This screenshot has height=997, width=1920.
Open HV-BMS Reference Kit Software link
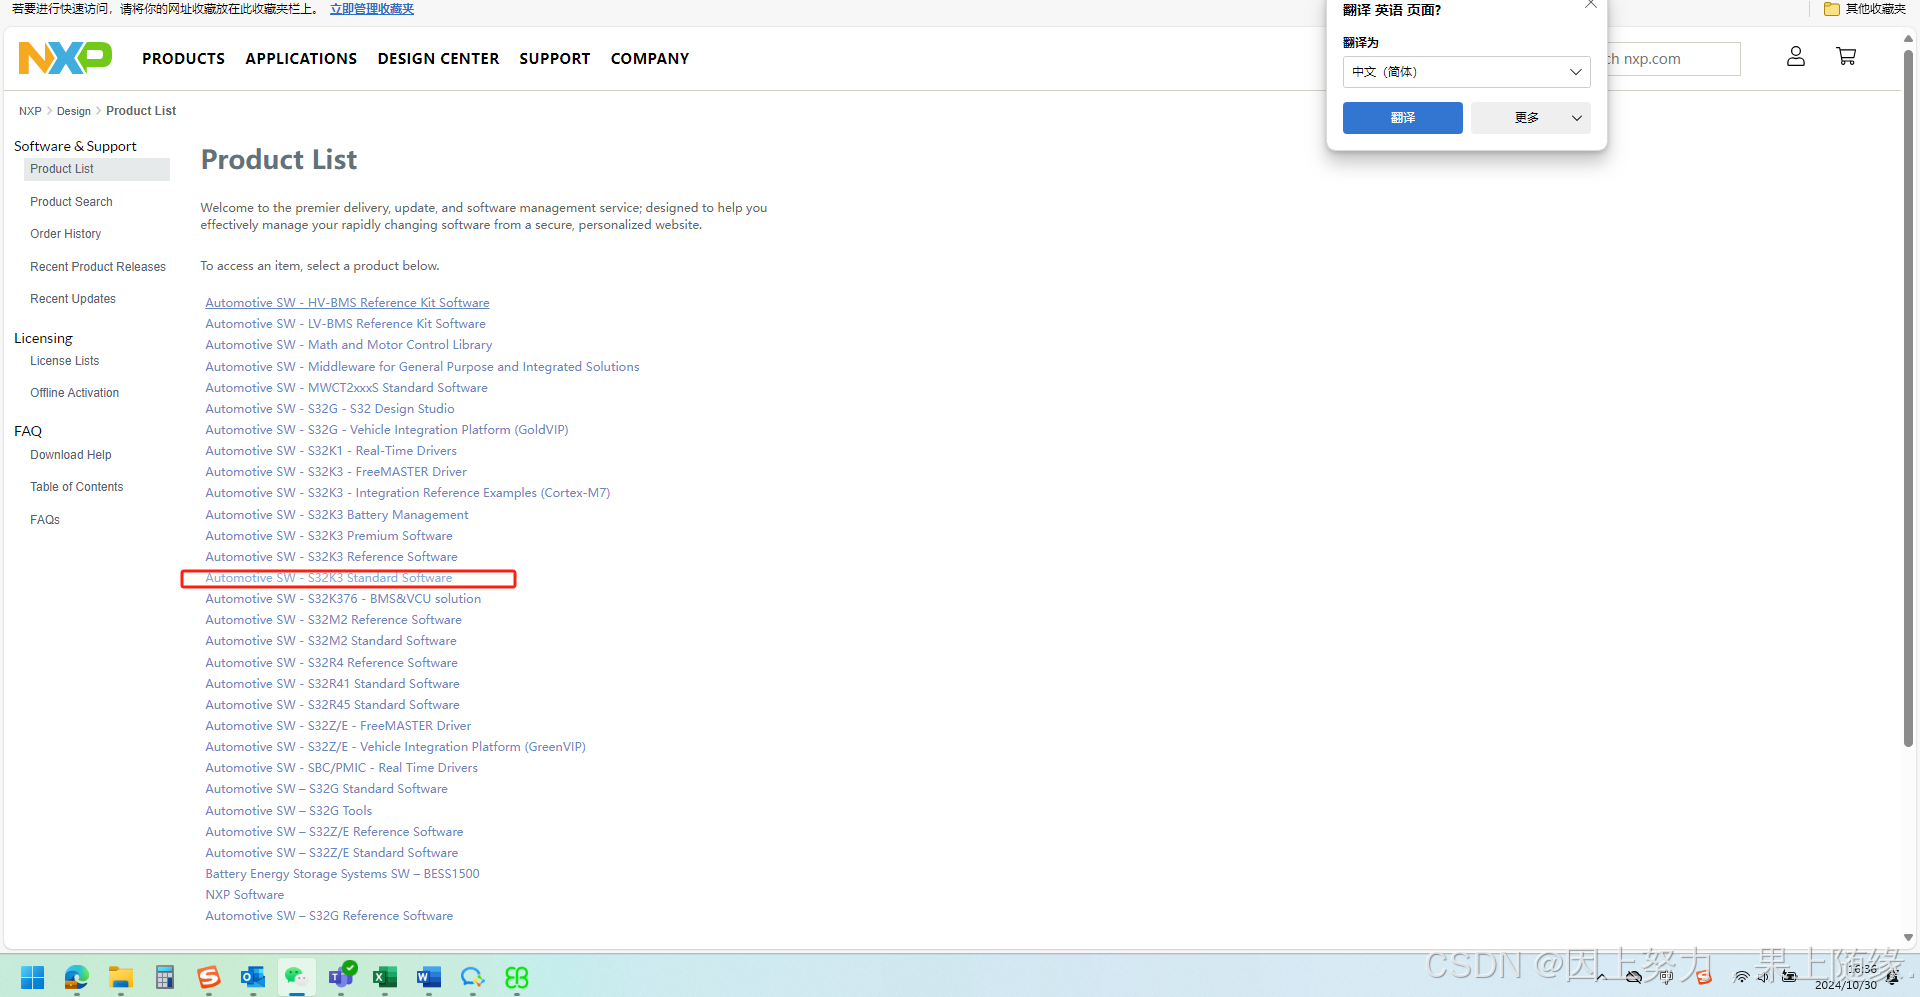pos(347,303)
